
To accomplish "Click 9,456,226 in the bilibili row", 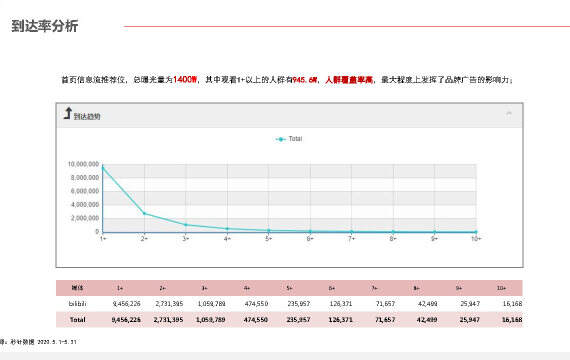I will click(126, 304).
